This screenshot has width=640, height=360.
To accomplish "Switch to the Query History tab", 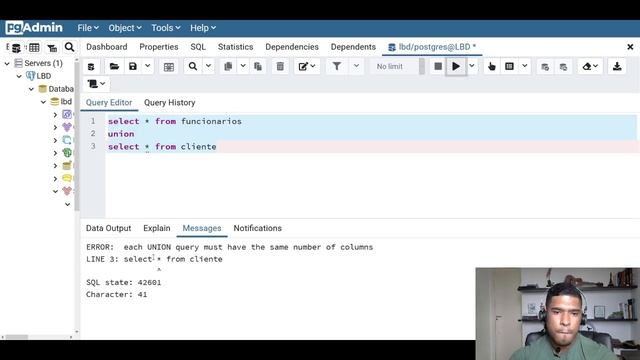I will click(169, 103).
